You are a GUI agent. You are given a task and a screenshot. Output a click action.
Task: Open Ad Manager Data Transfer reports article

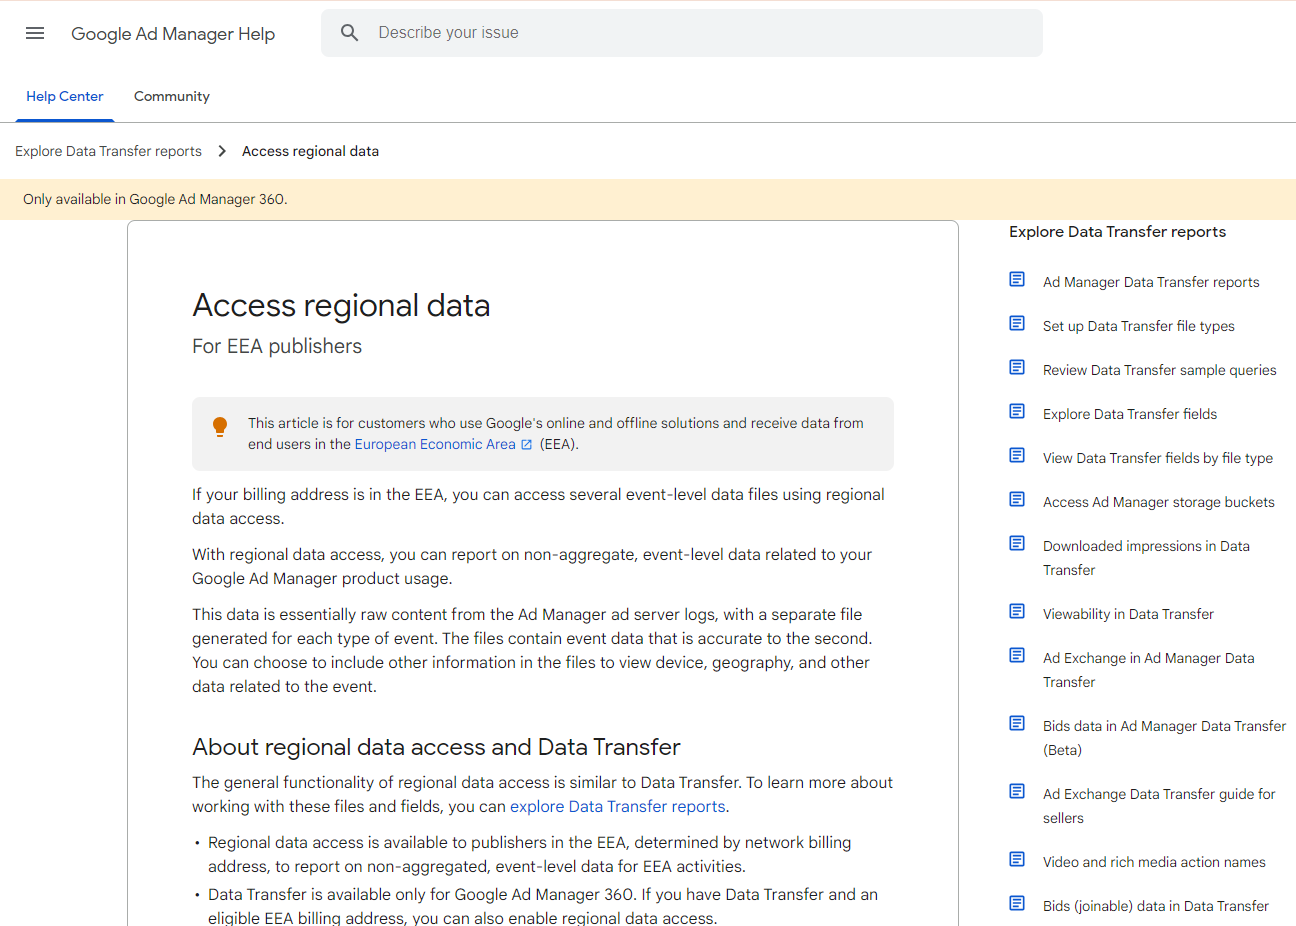click(x=1151, y=282)
